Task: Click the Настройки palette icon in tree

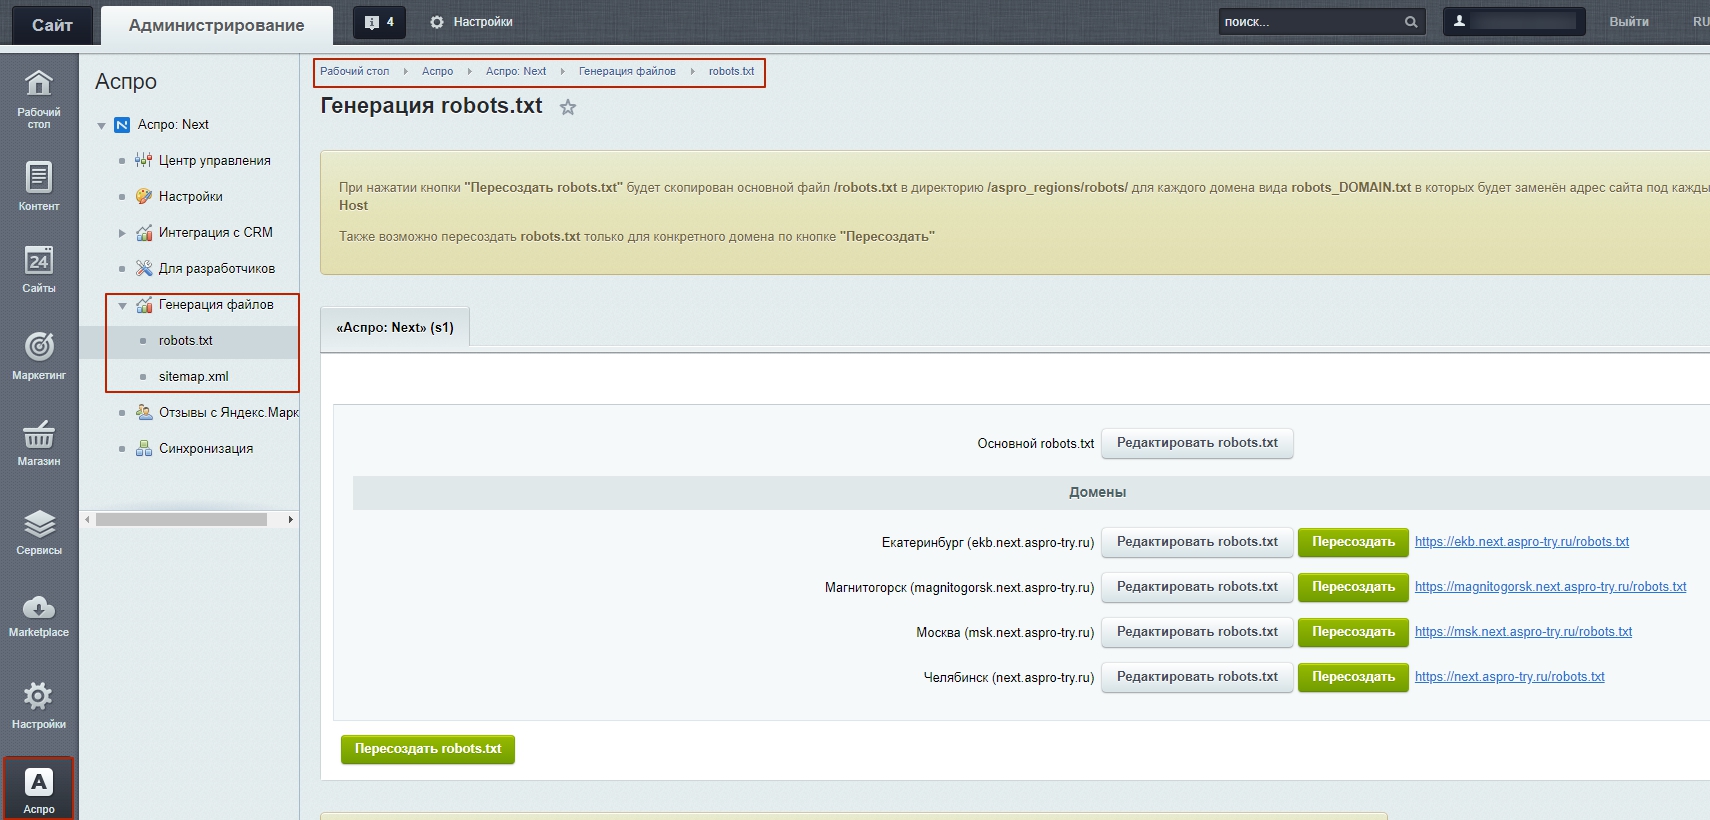Action: [x=144, y=197]
